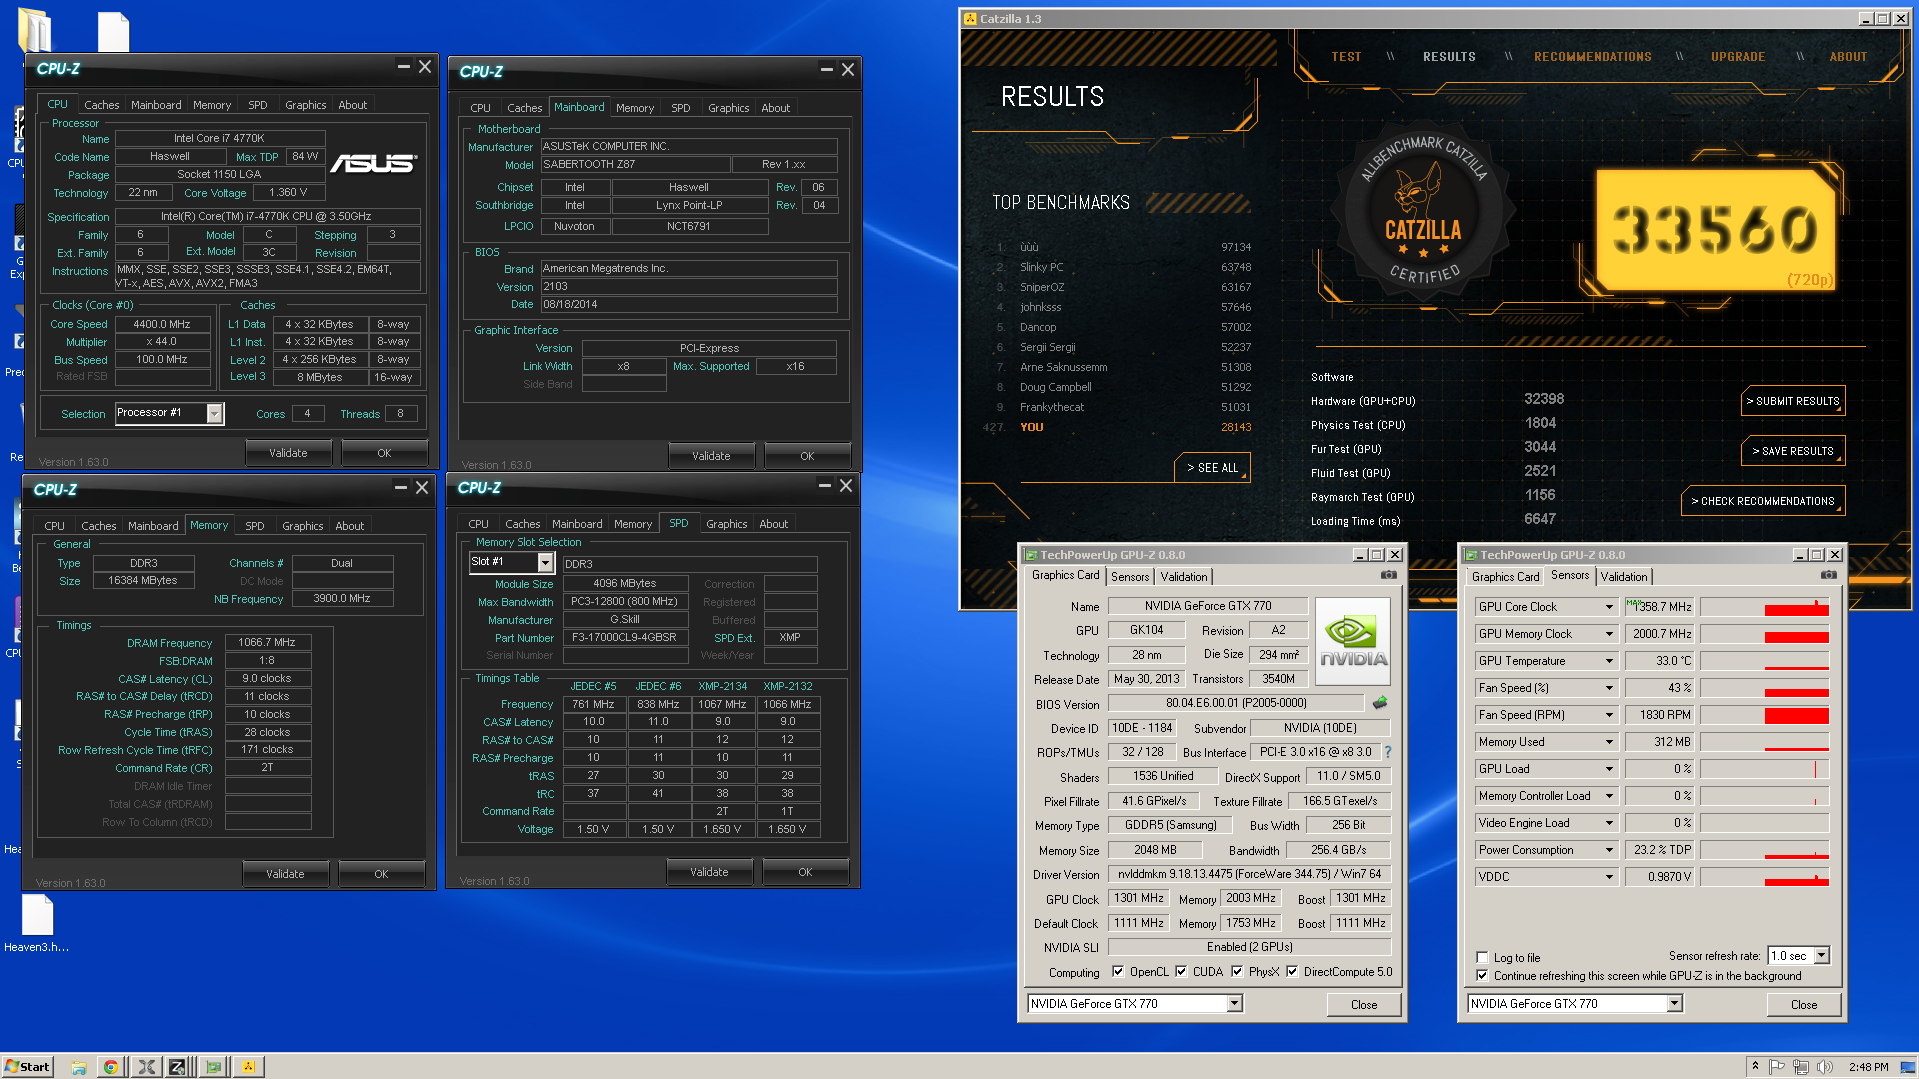Click the CPU-Z taskbar icon

pyautogui.click(x=178, y=1067)
